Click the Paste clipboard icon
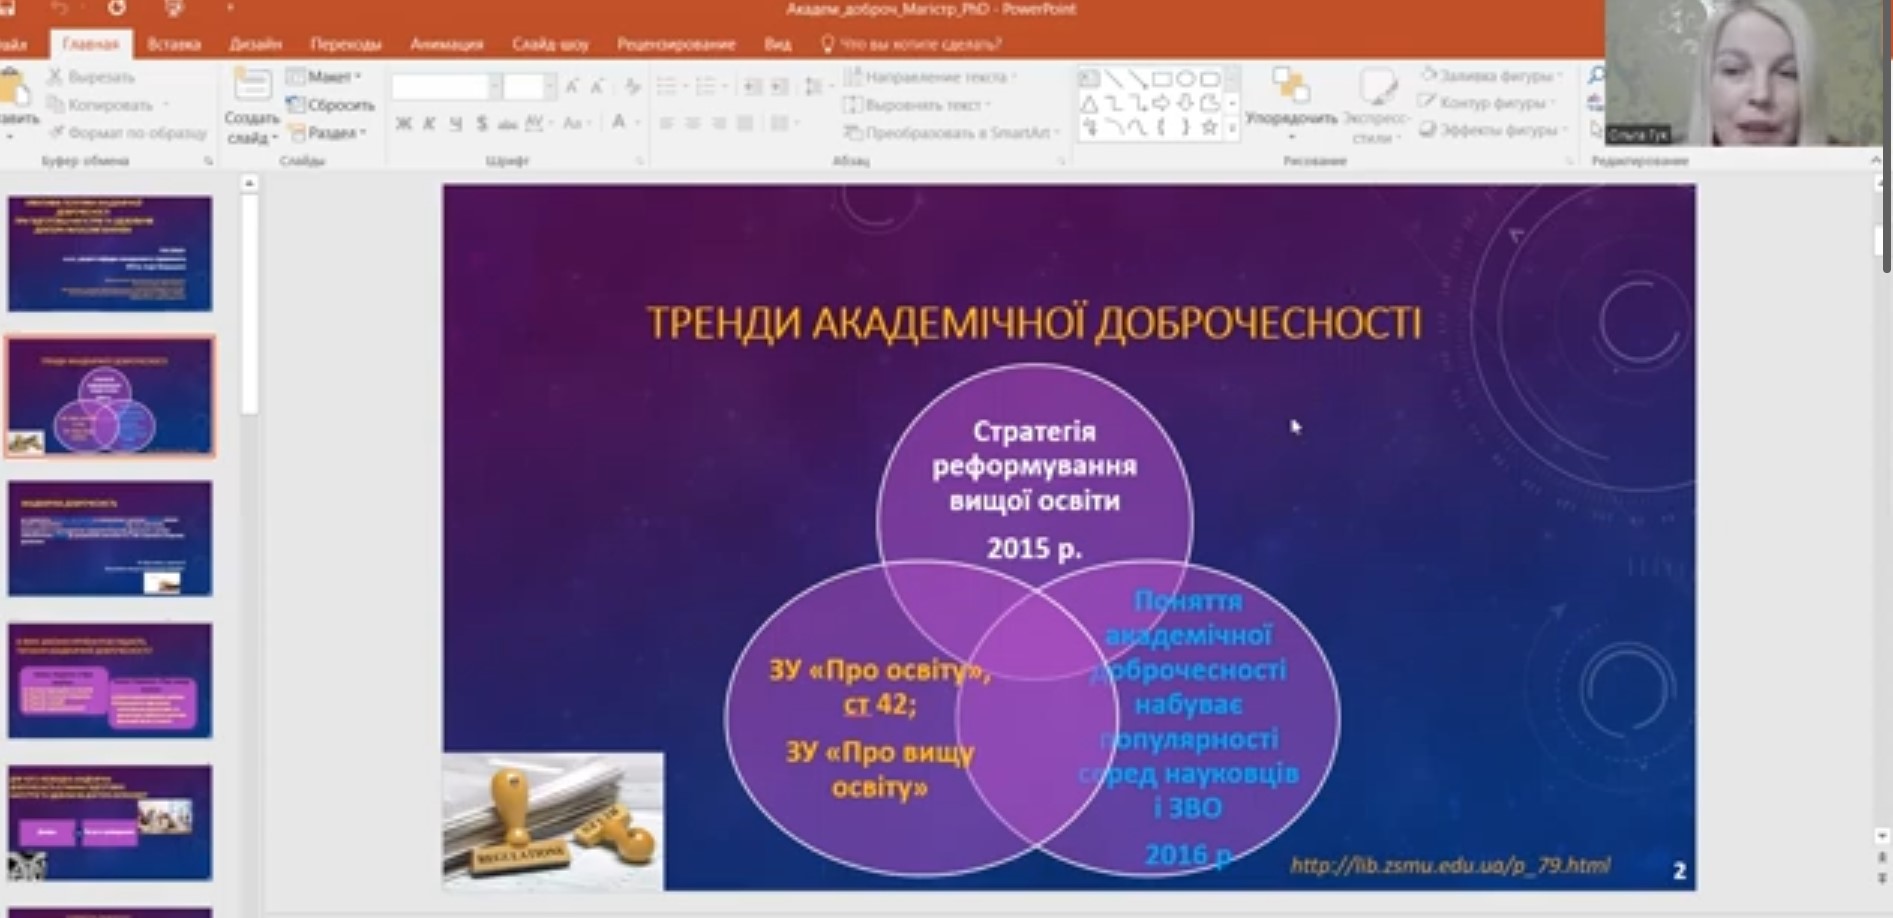This screenshot has height=918, width=1893. click(14, 87)
